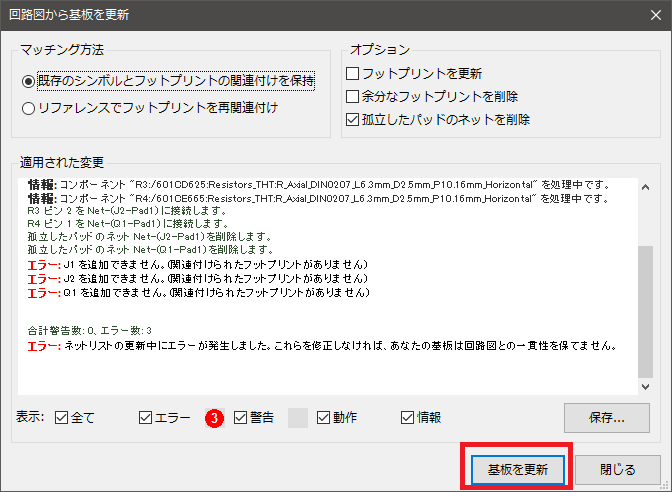Disable the 情報 messages checkbox
This screenshot has width=672, height=492.
(x=408, y=418)
